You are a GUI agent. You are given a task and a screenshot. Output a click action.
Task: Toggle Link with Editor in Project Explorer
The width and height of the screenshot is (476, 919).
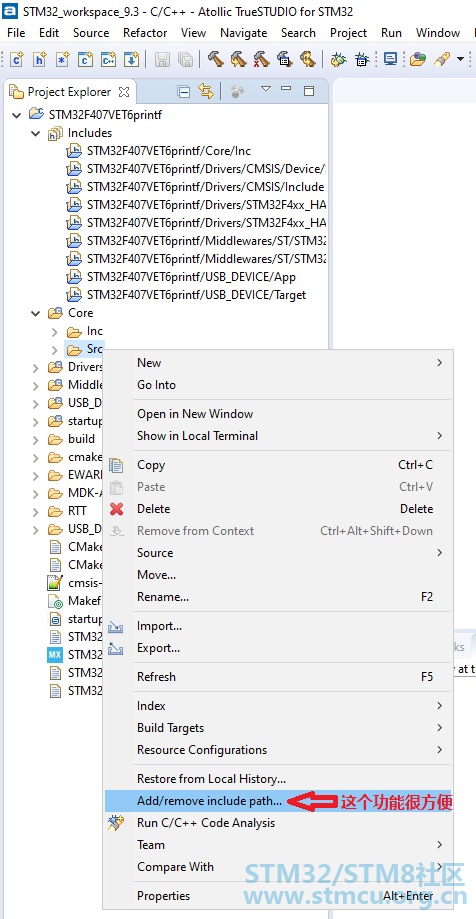pyautogui.click(x=205, y=91)
